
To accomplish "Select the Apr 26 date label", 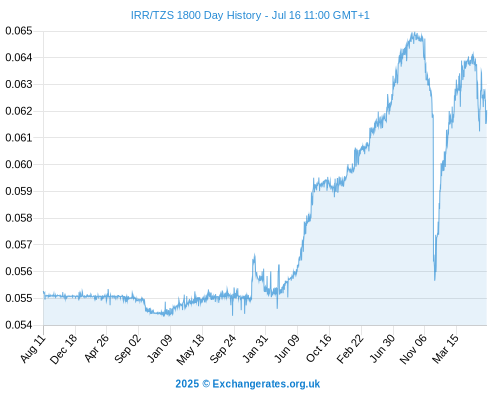I will pyautogui.click(x=96, y=348).
